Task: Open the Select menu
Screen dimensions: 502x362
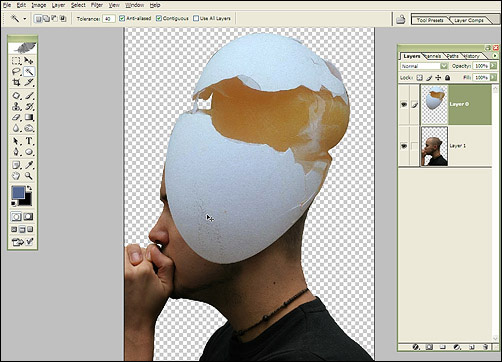Action: (78, 5)
